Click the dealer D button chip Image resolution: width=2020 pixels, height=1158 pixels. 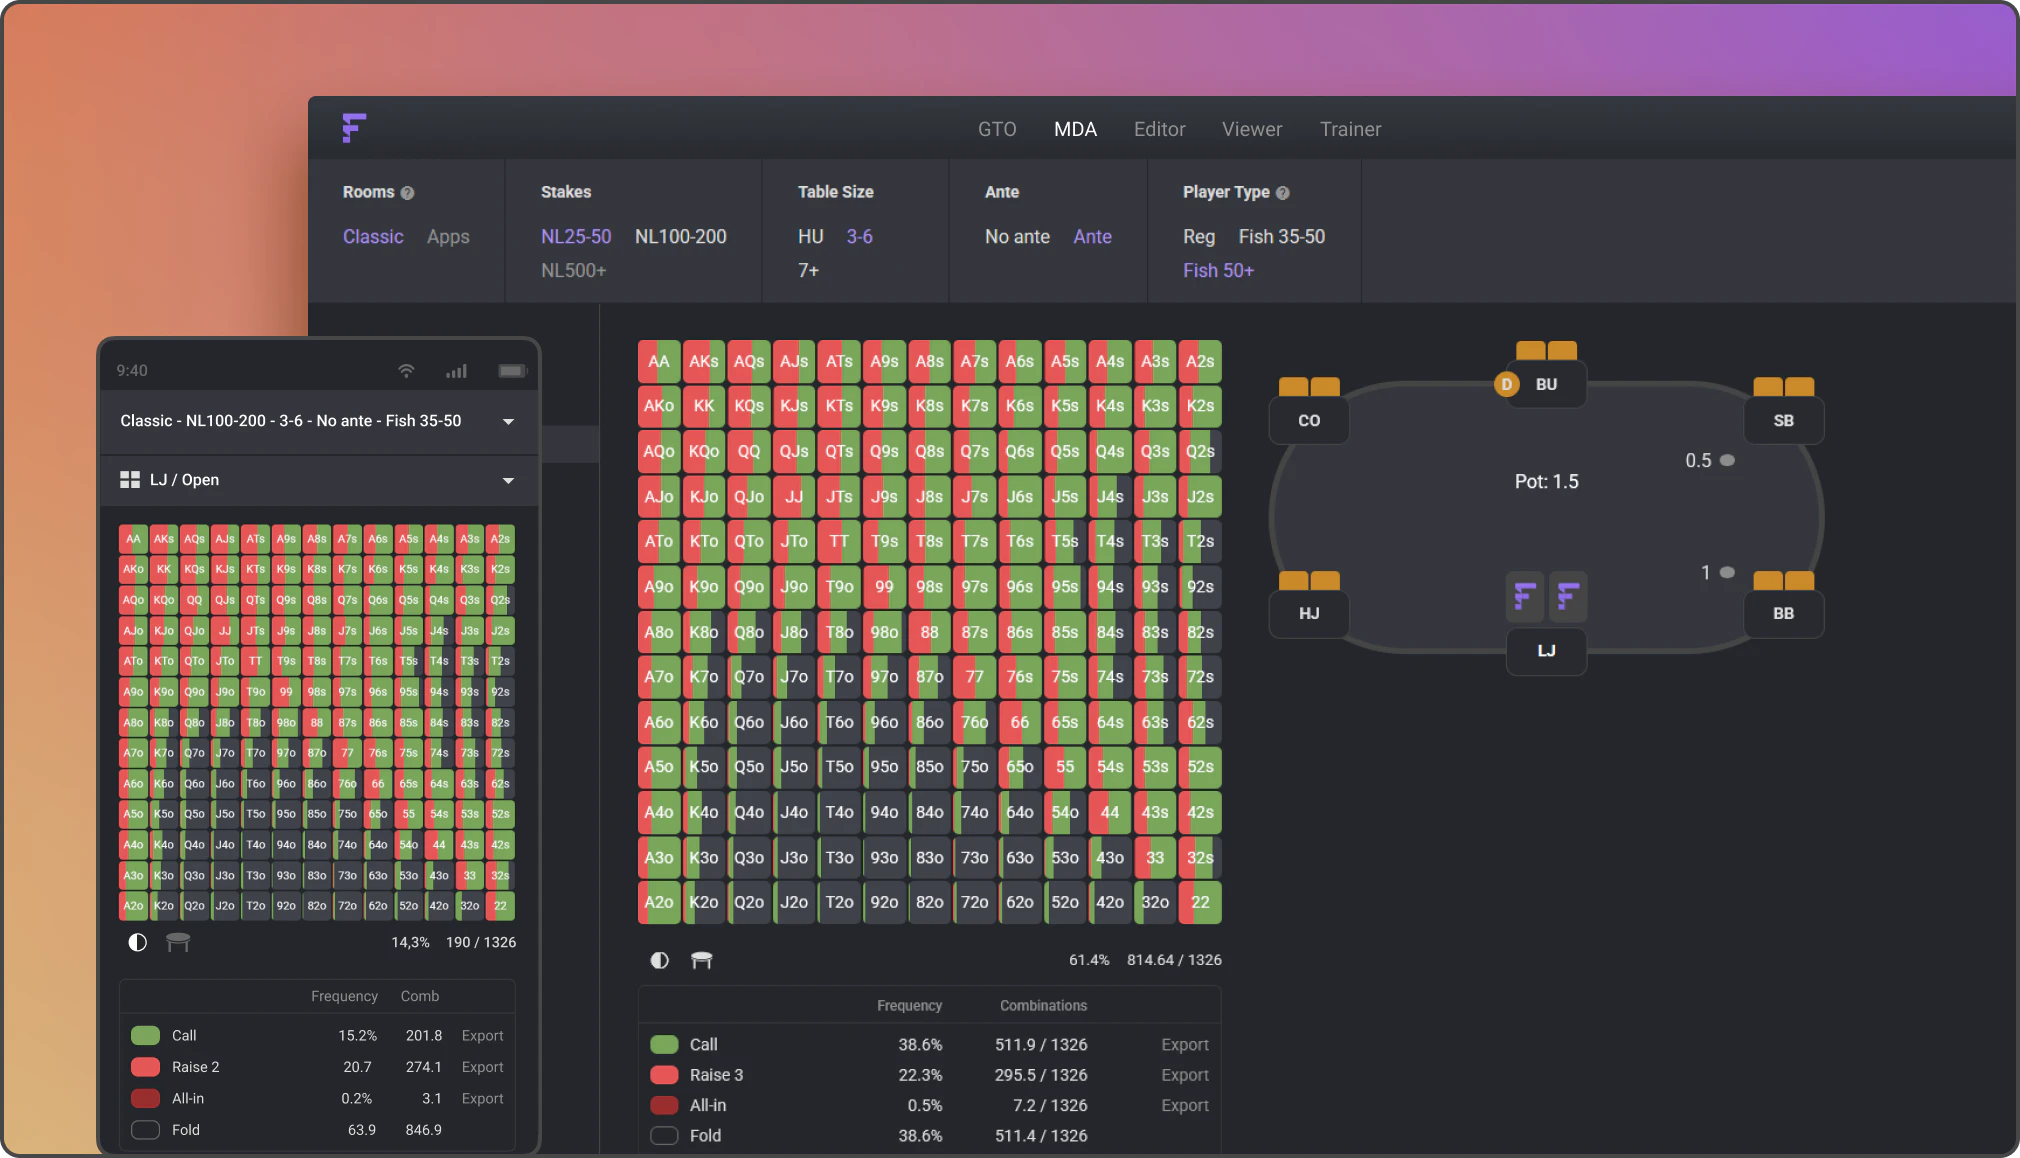click(x=1506, y=384)
